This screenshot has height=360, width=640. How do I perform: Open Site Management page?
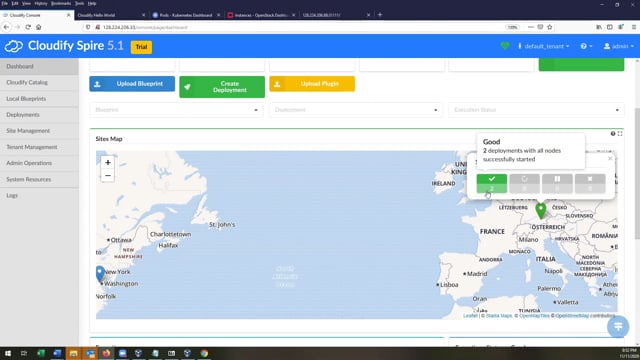39,131
